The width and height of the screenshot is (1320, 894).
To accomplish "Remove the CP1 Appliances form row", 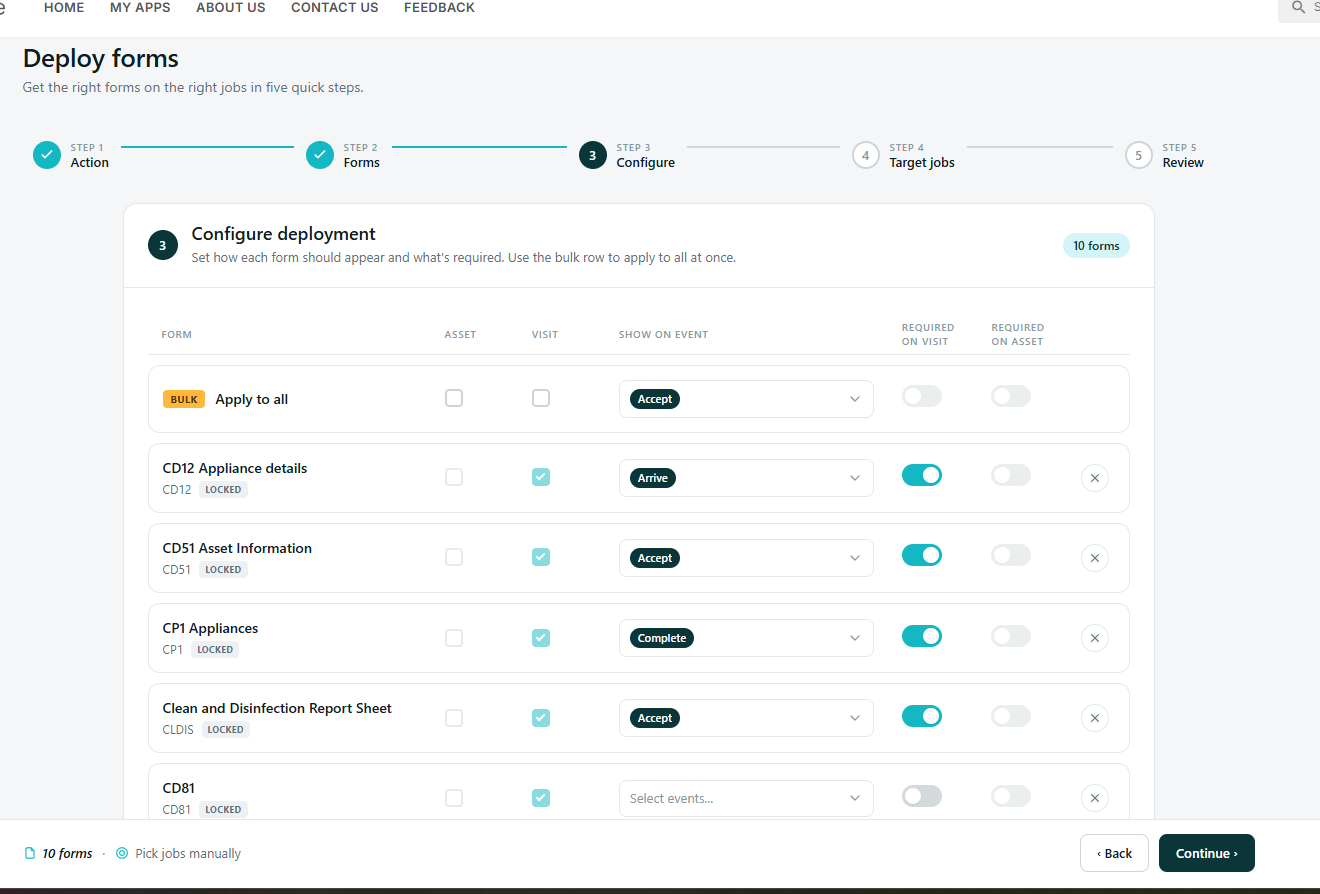I will (1094, 638).
